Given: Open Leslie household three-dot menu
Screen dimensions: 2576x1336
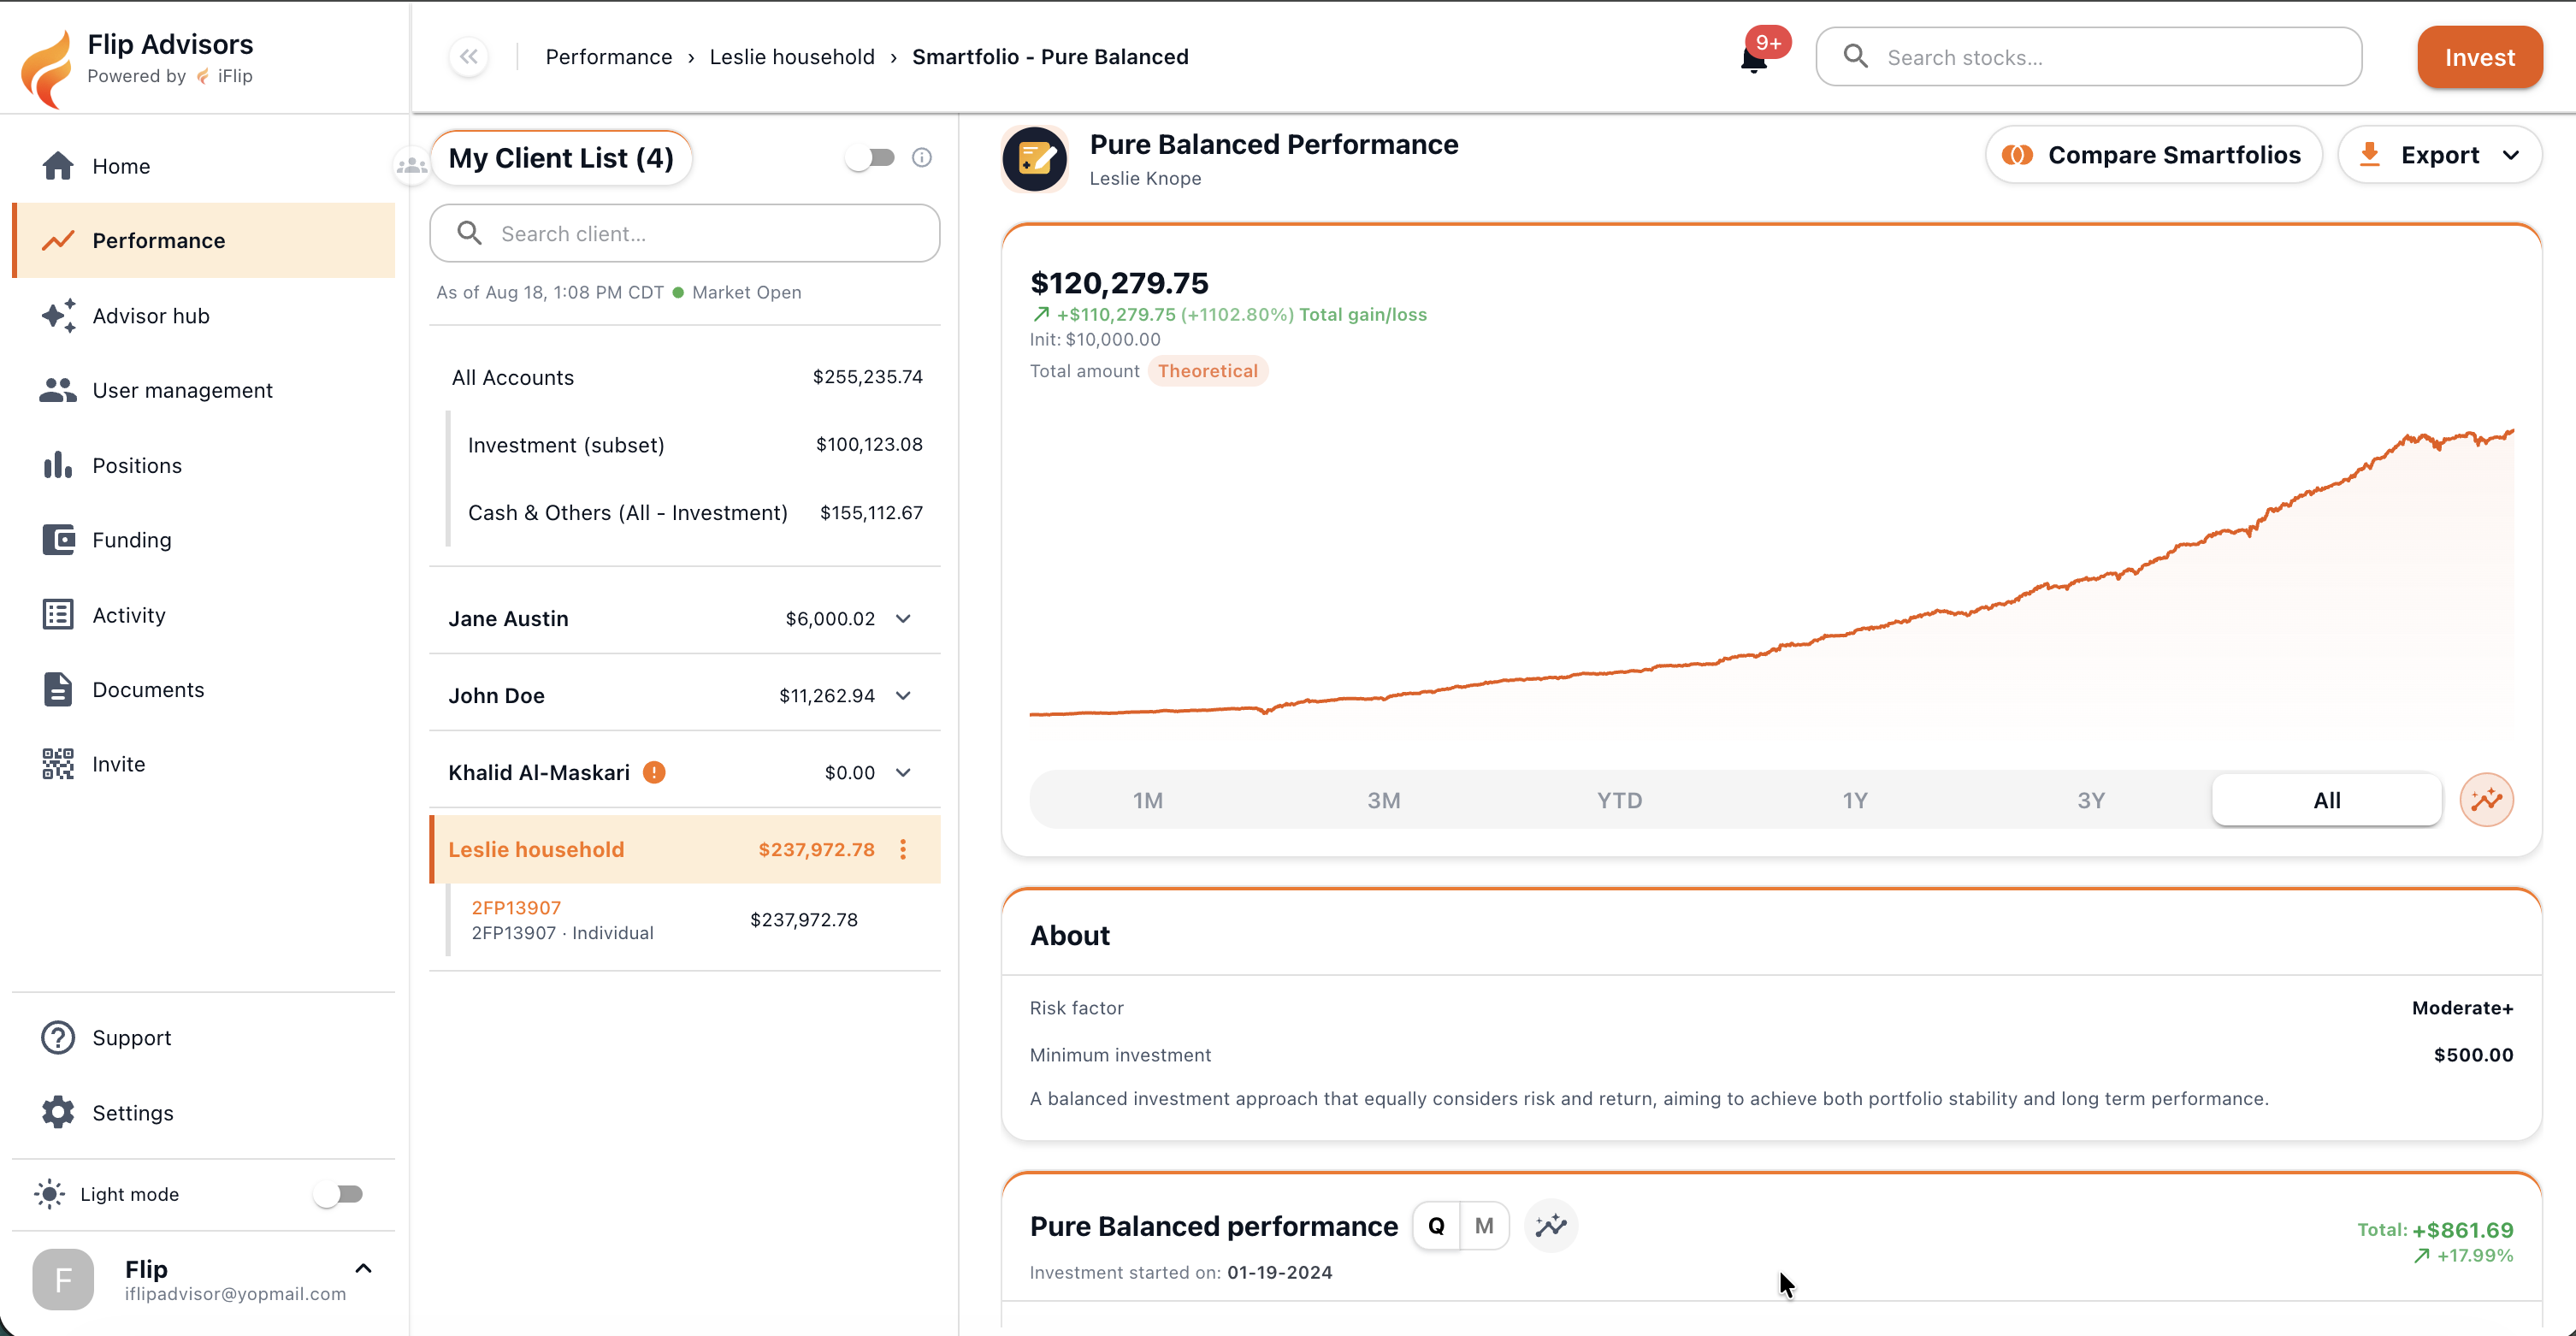Looking at the screenshot, I should [903, 849].
